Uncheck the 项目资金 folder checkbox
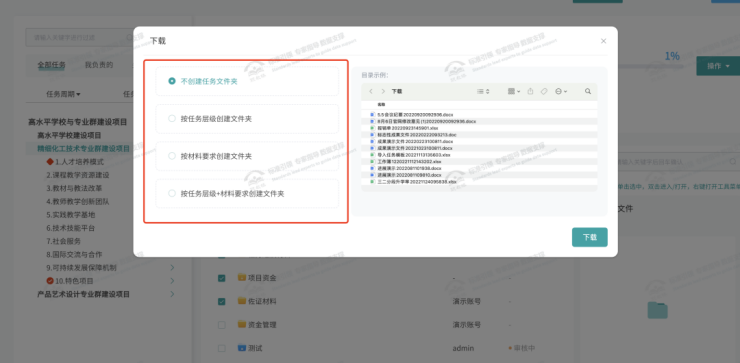 click(x=221, y=278)
